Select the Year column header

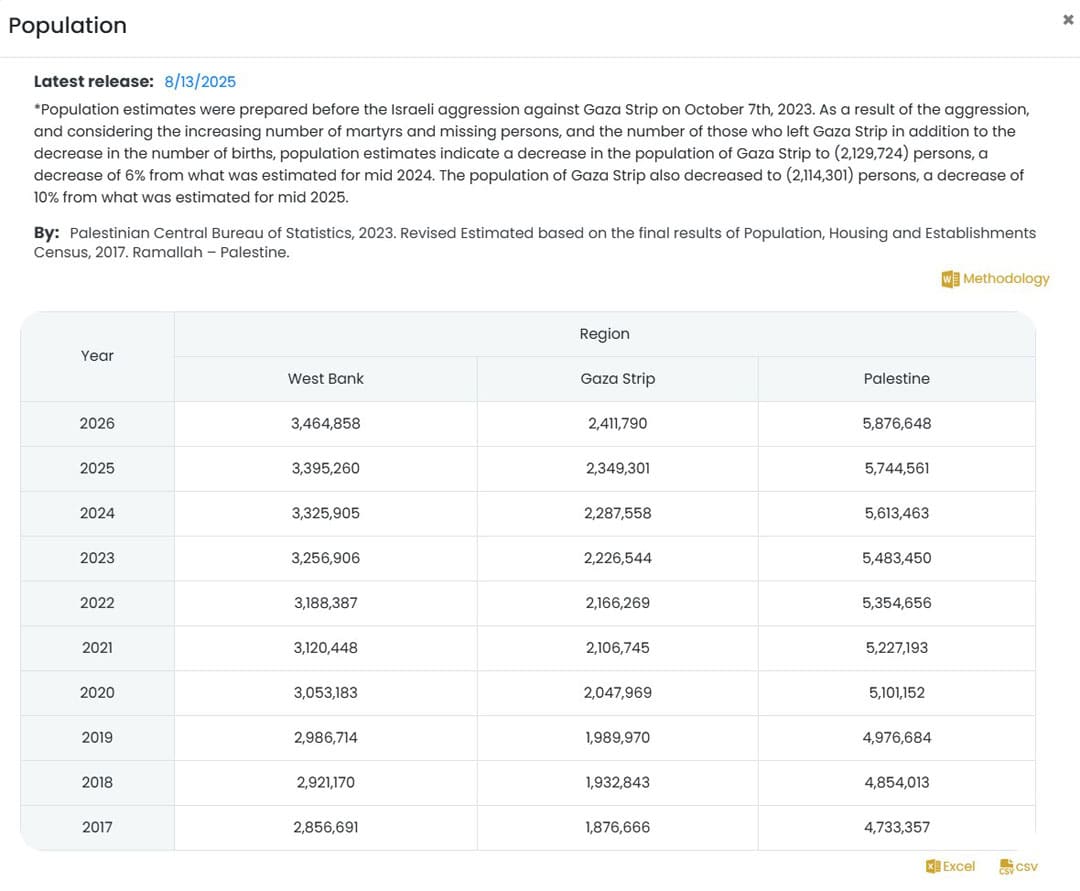tap(97, 356)
